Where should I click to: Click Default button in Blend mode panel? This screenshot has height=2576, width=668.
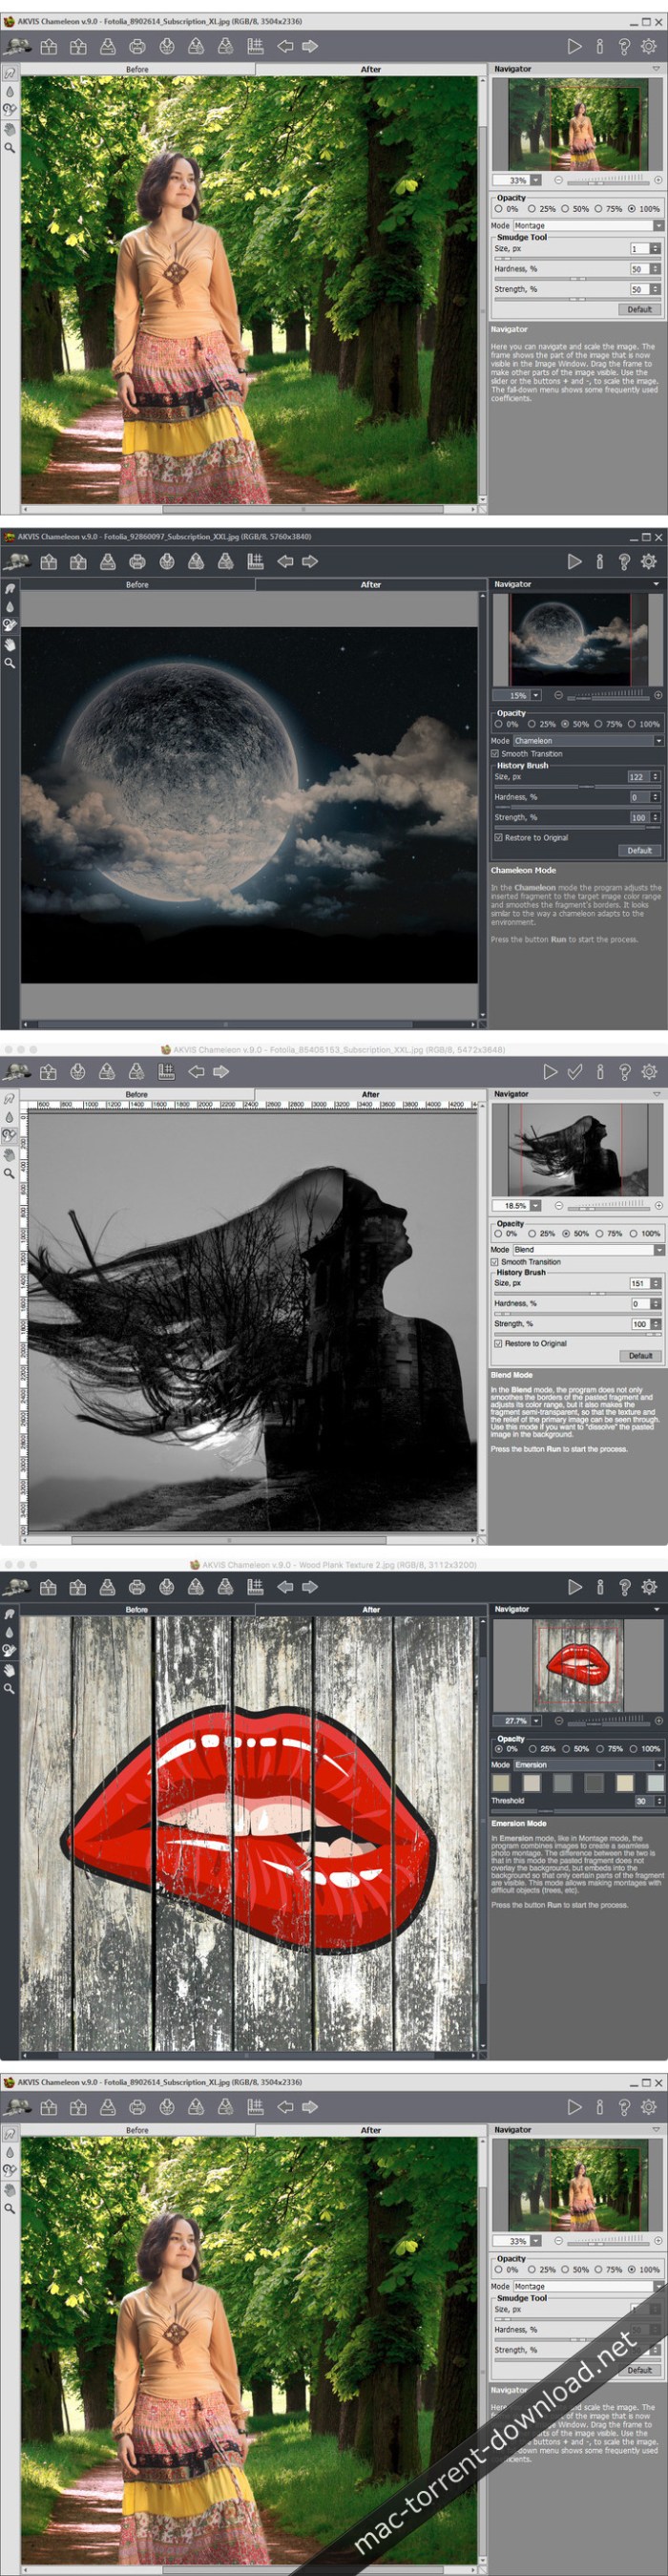(x=640, y=1356)
